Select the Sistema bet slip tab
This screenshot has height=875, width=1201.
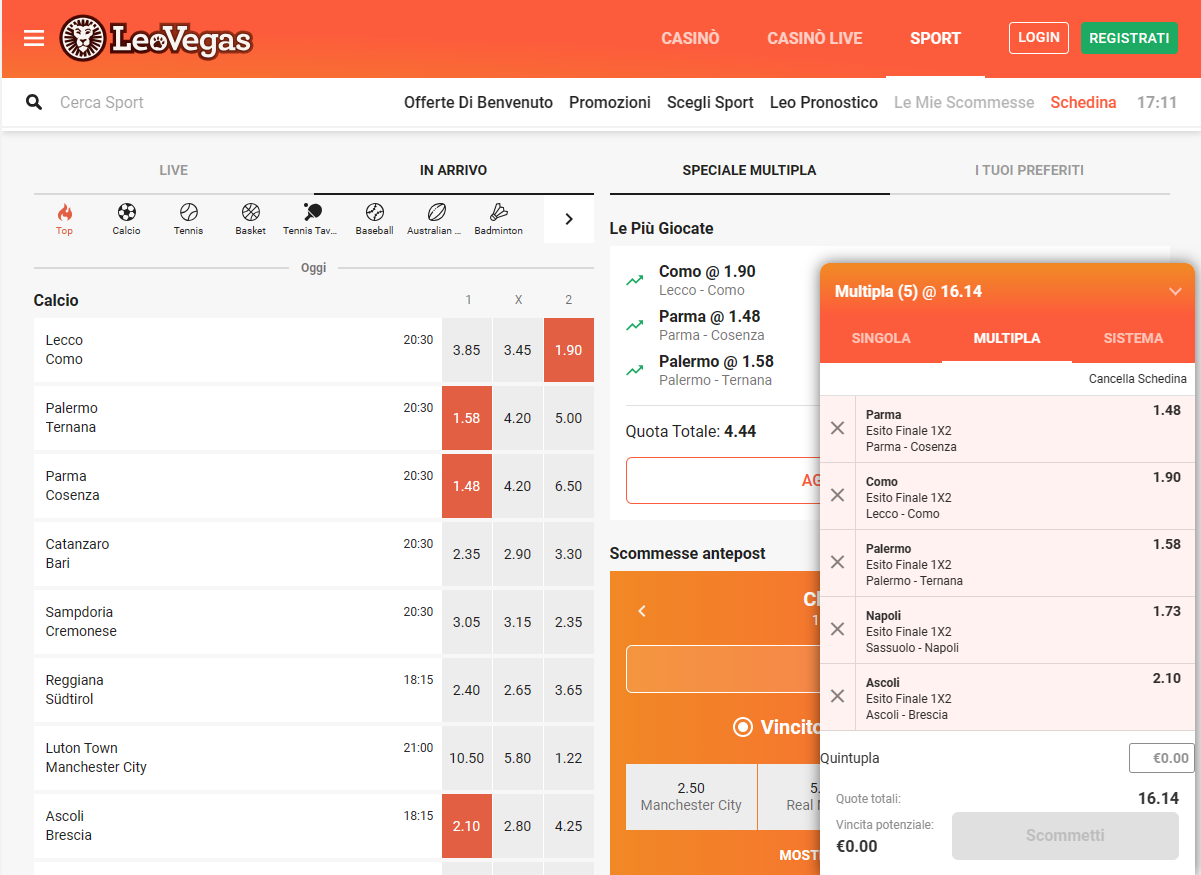pyautogui.click(x=1133, y=338)
